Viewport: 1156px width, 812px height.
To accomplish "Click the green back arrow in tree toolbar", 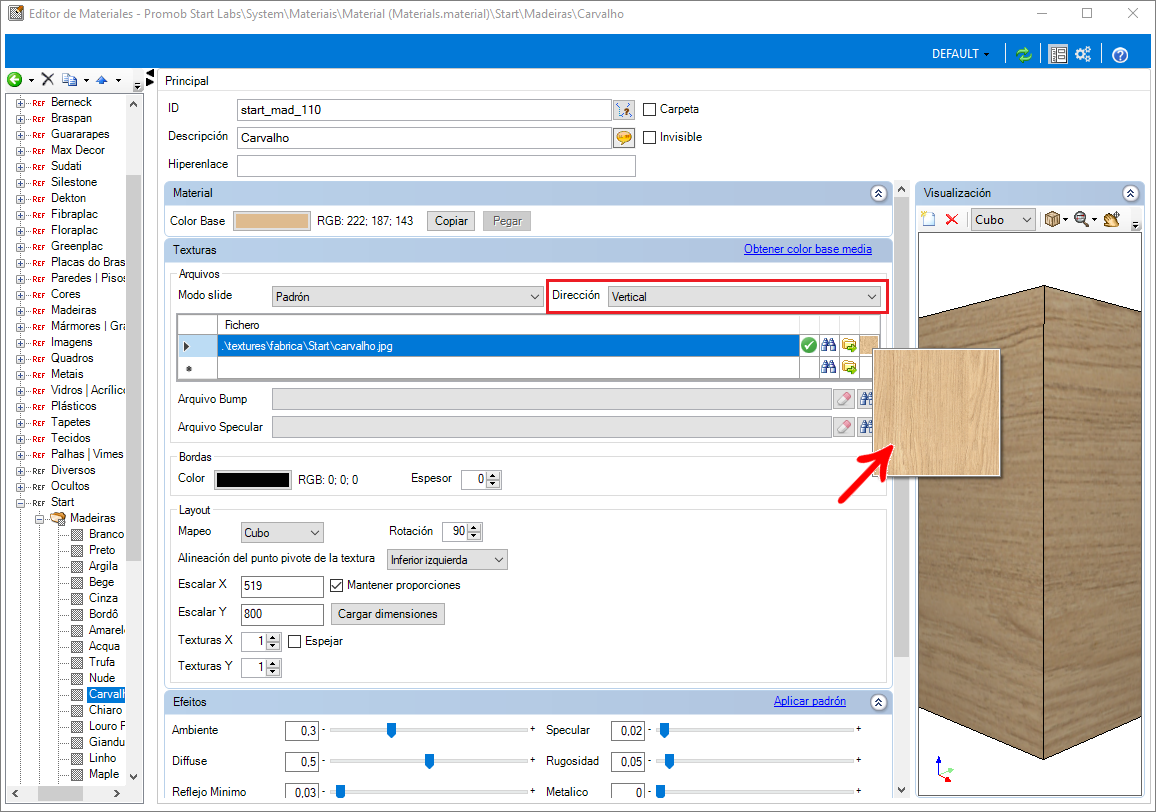I will 14,80.
